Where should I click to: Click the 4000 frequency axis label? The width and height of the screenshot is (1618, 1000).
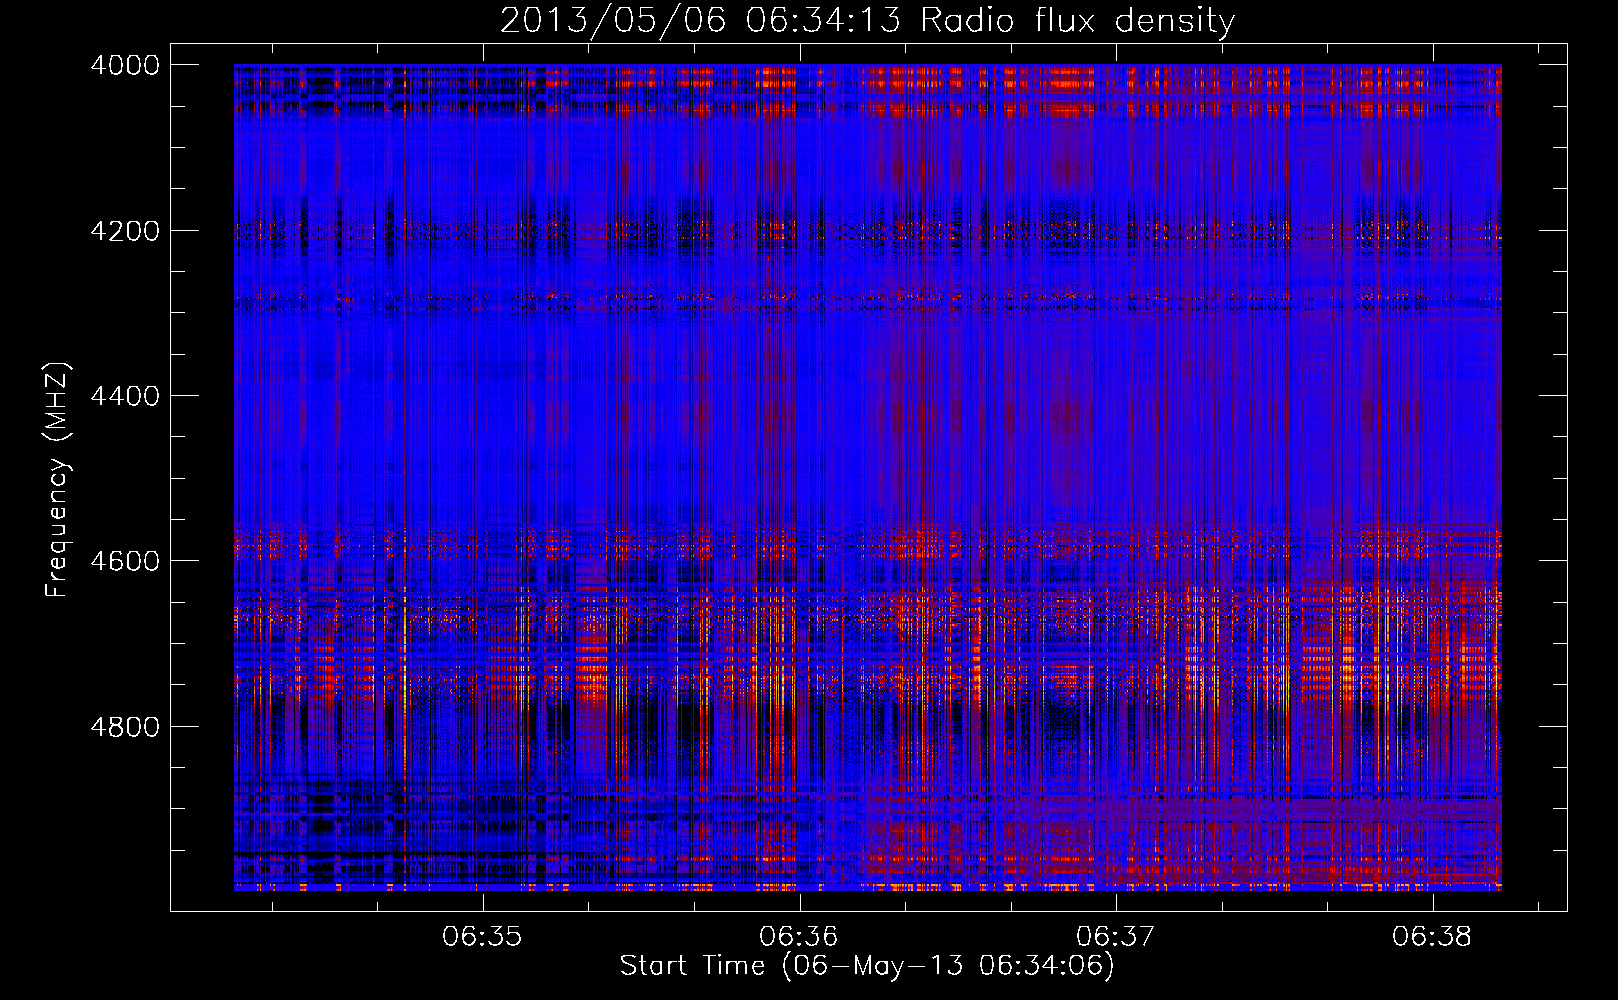pos(125,65)
